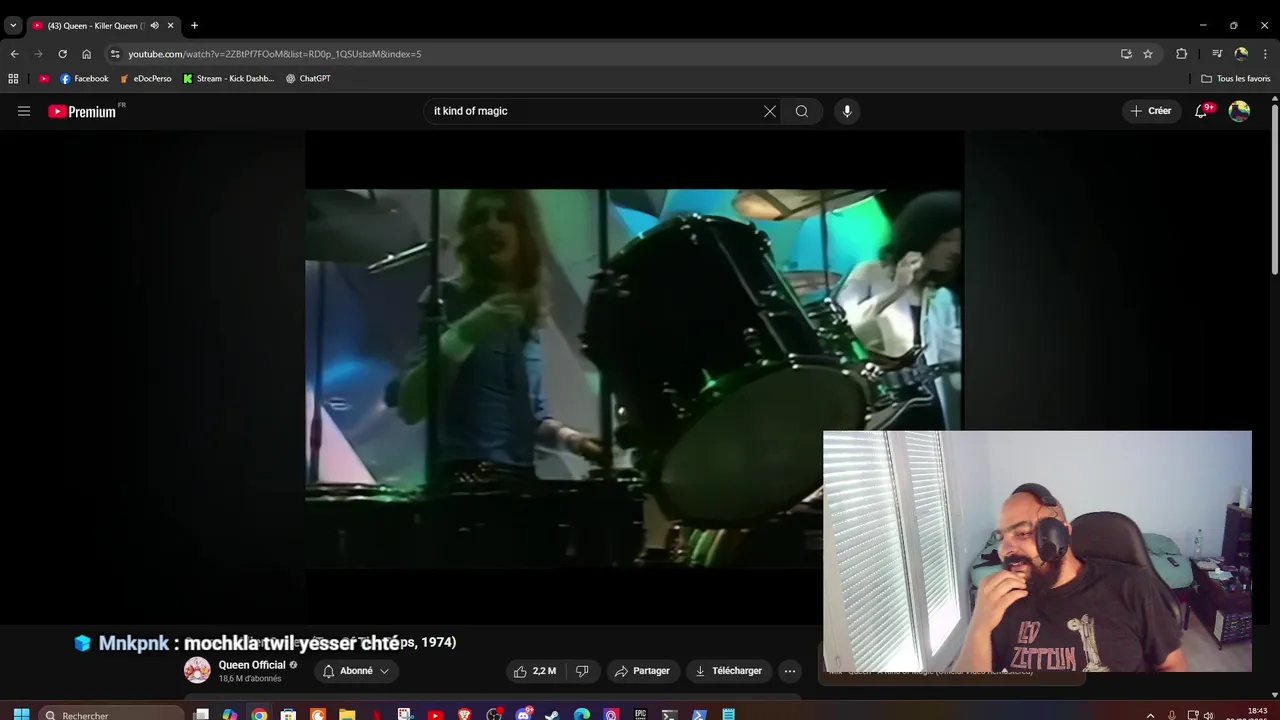Open Steam from the taskbar
Image resolution: width=1280 pixels, height=720 pixels.
[x=552, y=715]
